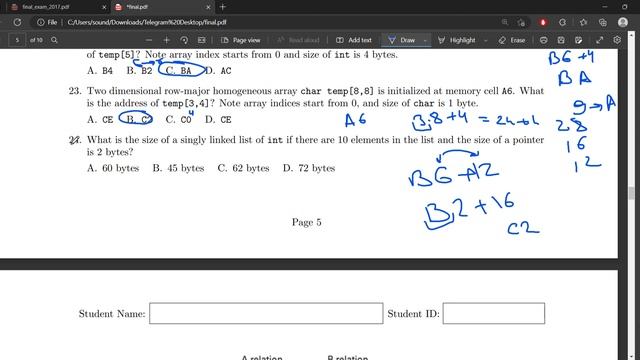Toggle the Draw tool
640x360 pixels.
click(402, 40)
